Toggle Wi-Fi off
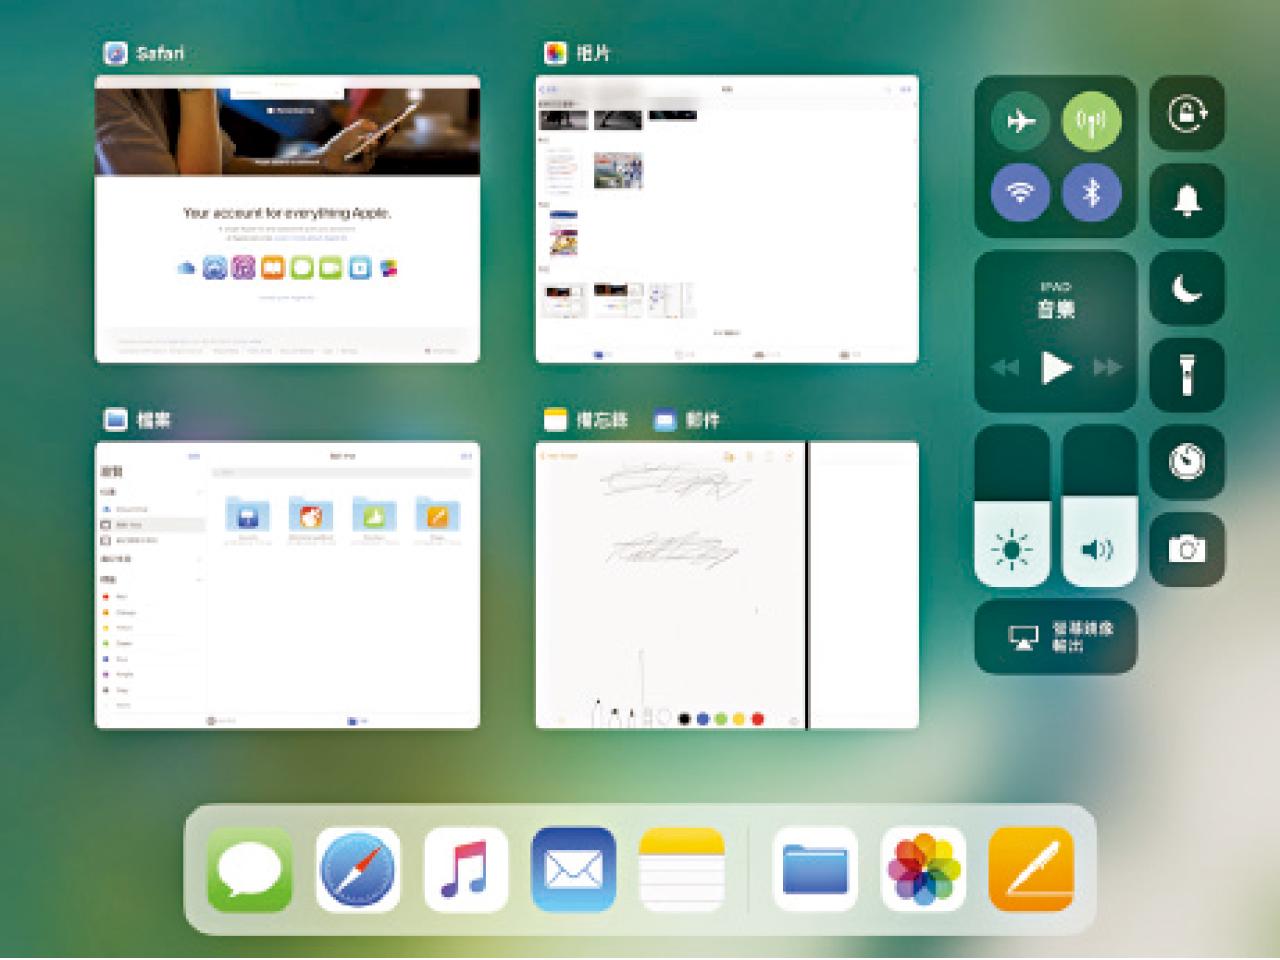The width and height of the screenshot is (1280, 960). point(1020,192)
